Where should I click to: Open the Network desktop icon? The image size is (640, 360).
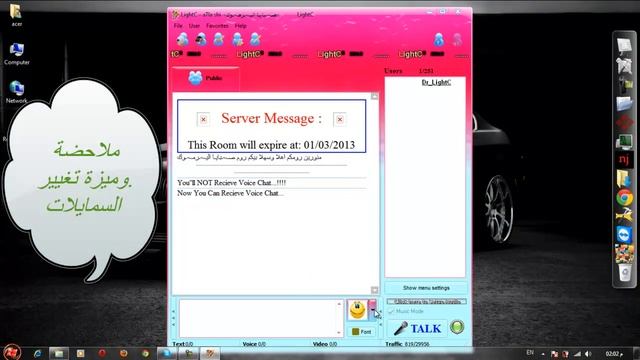[x=17, y=92]
